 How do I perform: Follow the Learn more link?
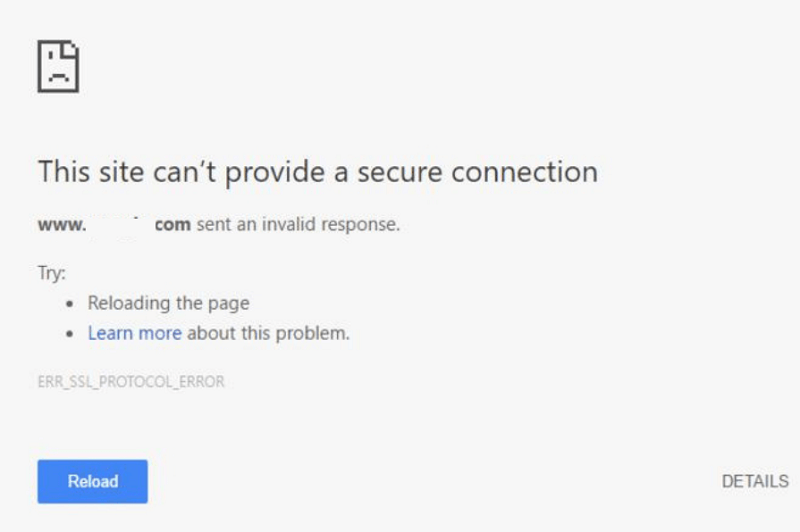click(134, 333)
